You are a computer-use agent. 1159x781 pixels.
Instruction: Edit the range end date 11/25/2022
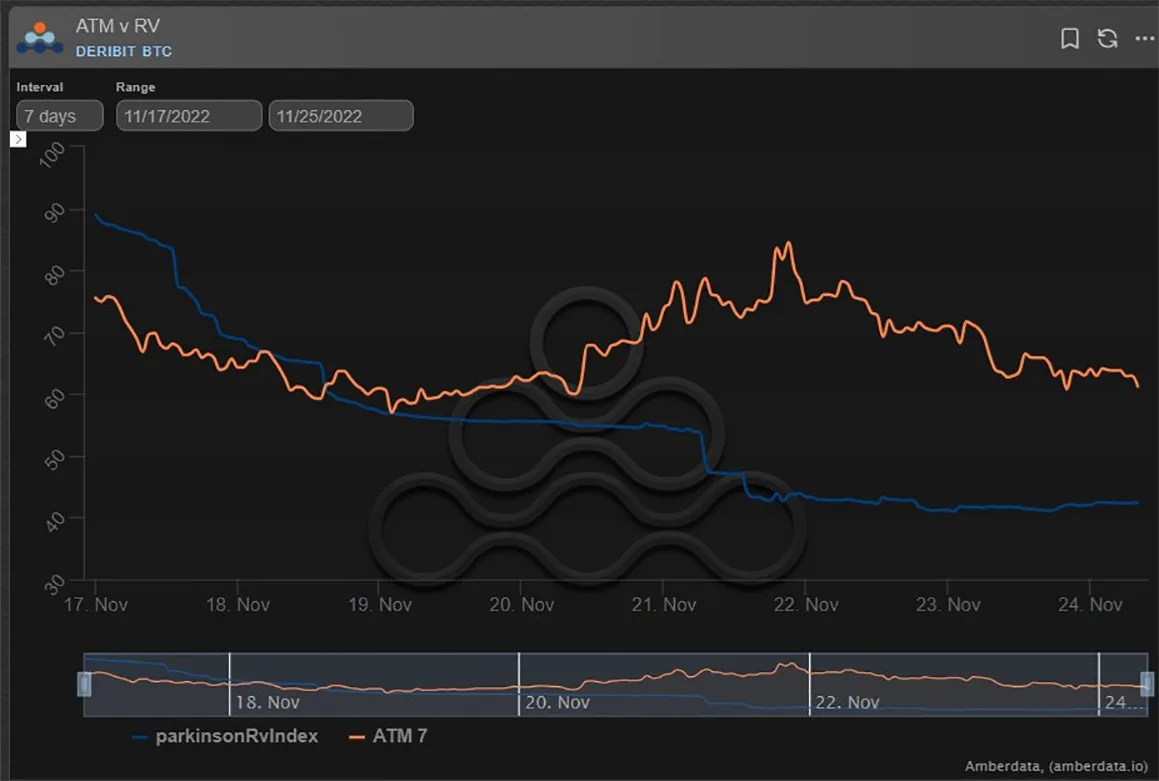(341, 116)
